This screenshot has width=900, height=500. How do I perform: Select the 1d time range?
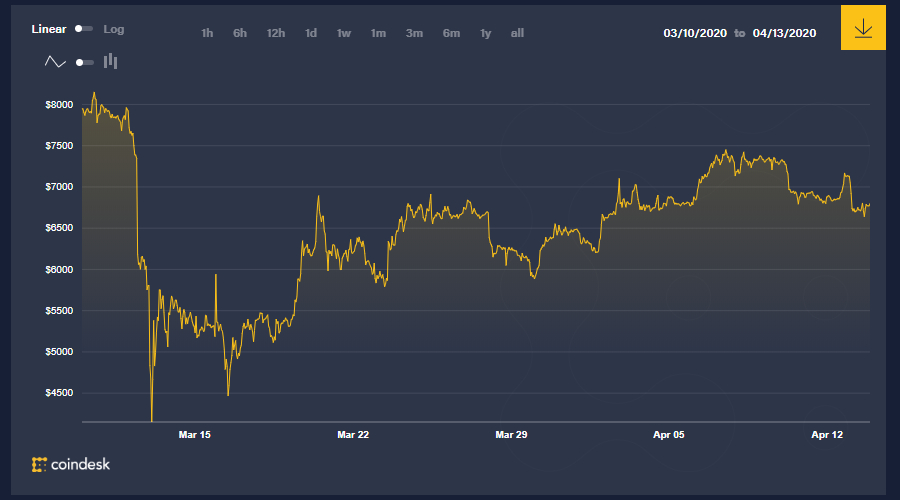[x=311, y=34]
